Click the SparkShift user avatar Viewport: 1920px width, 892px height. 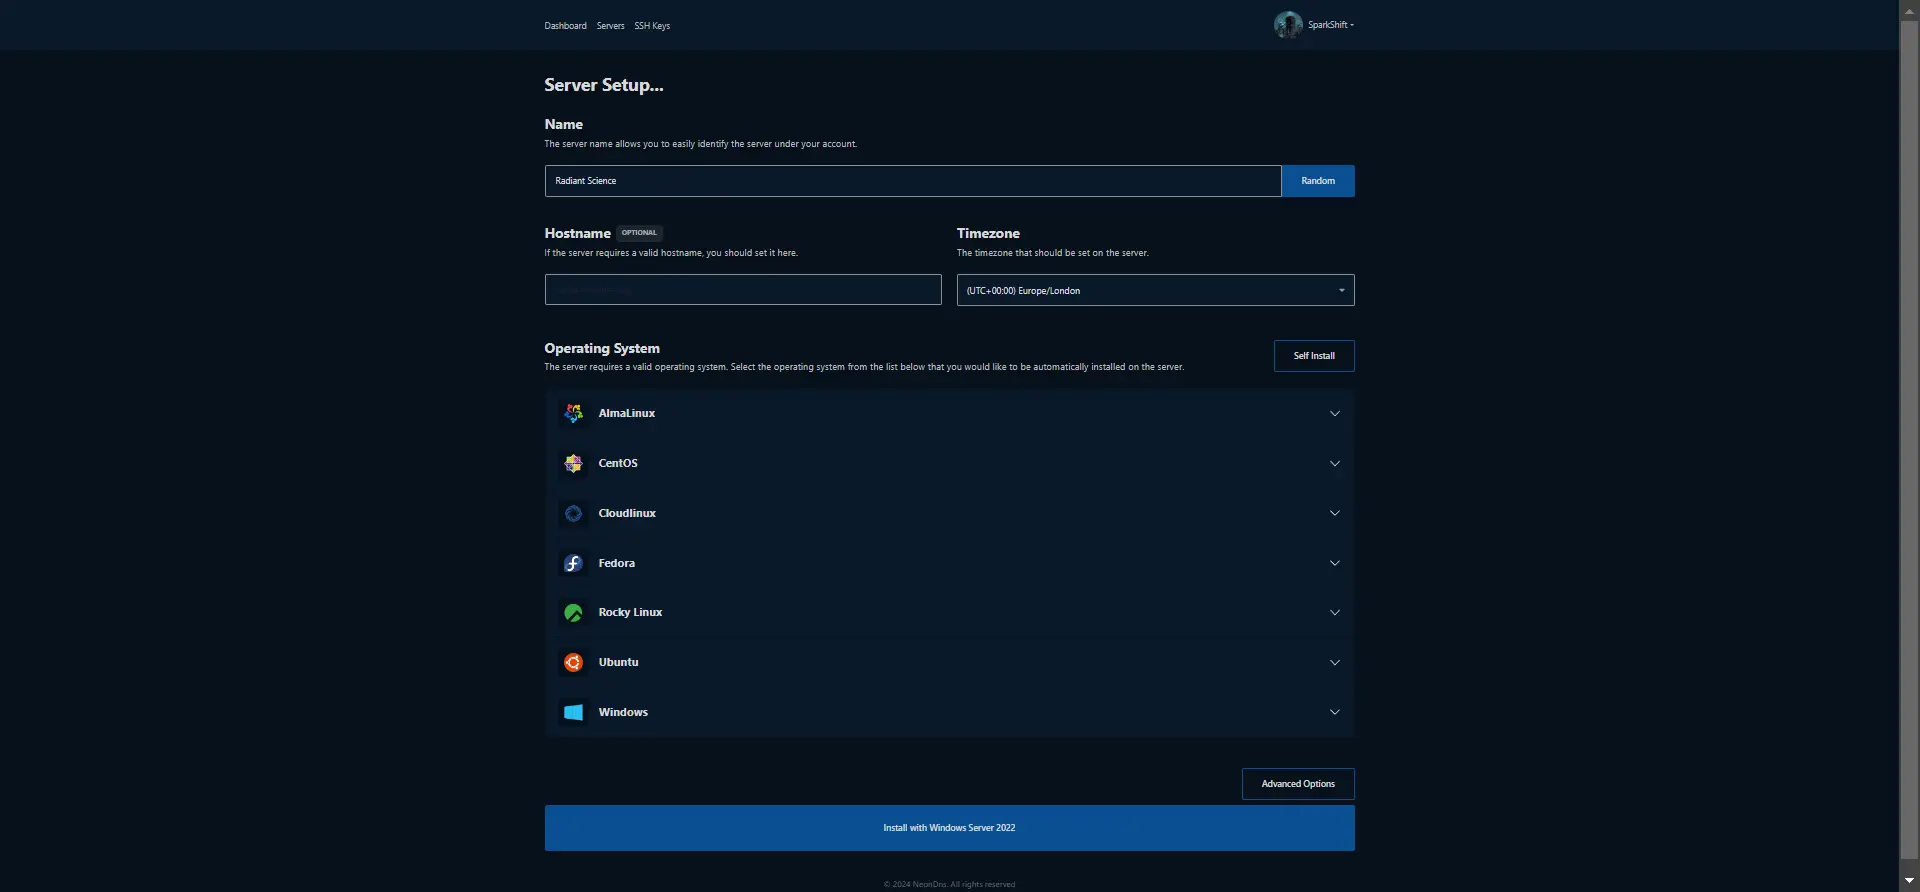1287,25
